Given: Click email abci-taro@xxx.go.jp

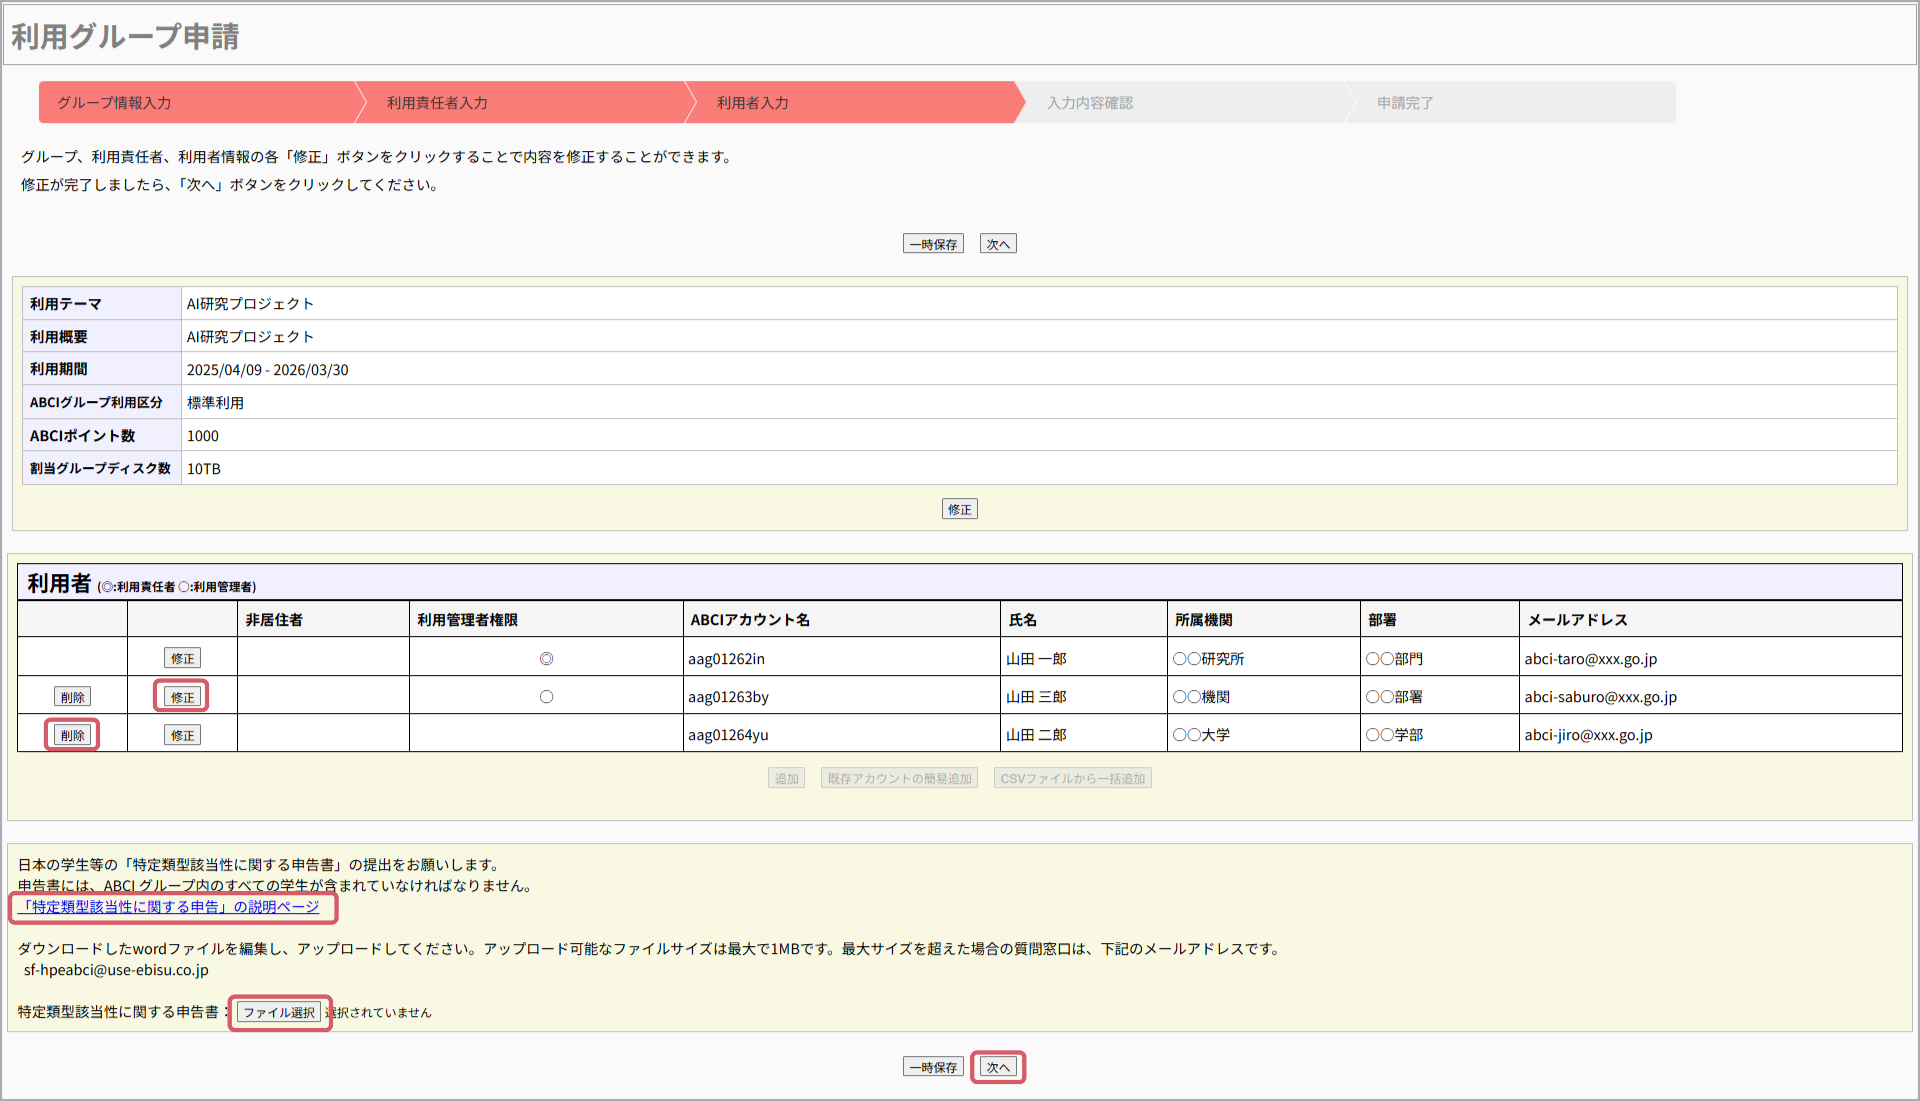Looking at the screenshot, I should pyautogui.click(x=1590, y=659).
